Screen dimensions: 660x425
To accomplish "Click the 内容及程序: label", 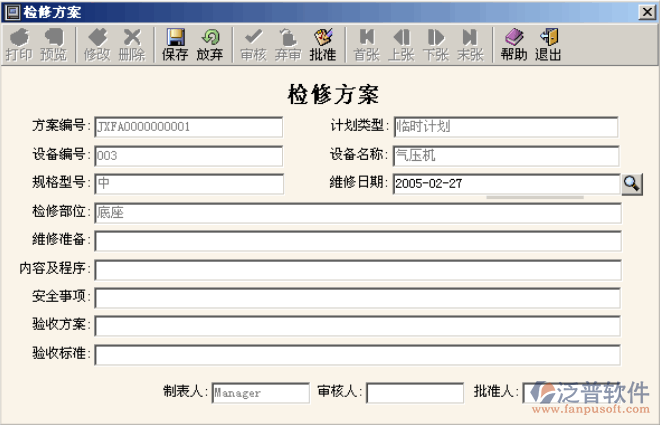I will (55, 268).
